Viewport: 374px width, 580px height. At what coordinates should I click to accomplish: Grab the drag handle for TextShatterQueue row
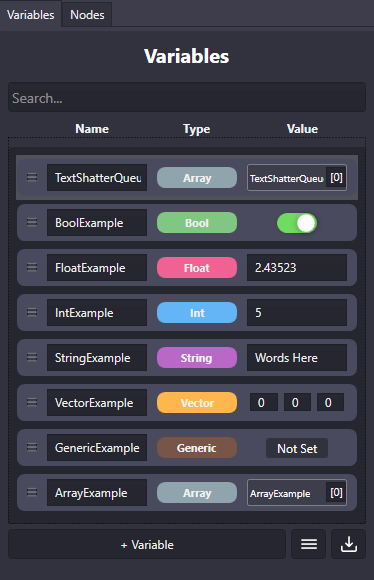(x=32, y=178)
